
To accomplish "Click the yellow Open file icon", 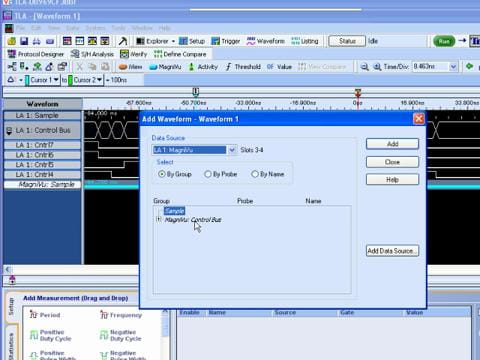I will point(12,41).
